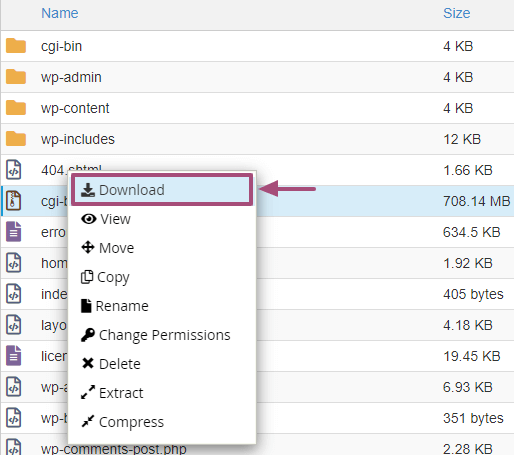514x455 pixels.
Task: Choose Move from the context menu
Action: [x=162, y=248]
